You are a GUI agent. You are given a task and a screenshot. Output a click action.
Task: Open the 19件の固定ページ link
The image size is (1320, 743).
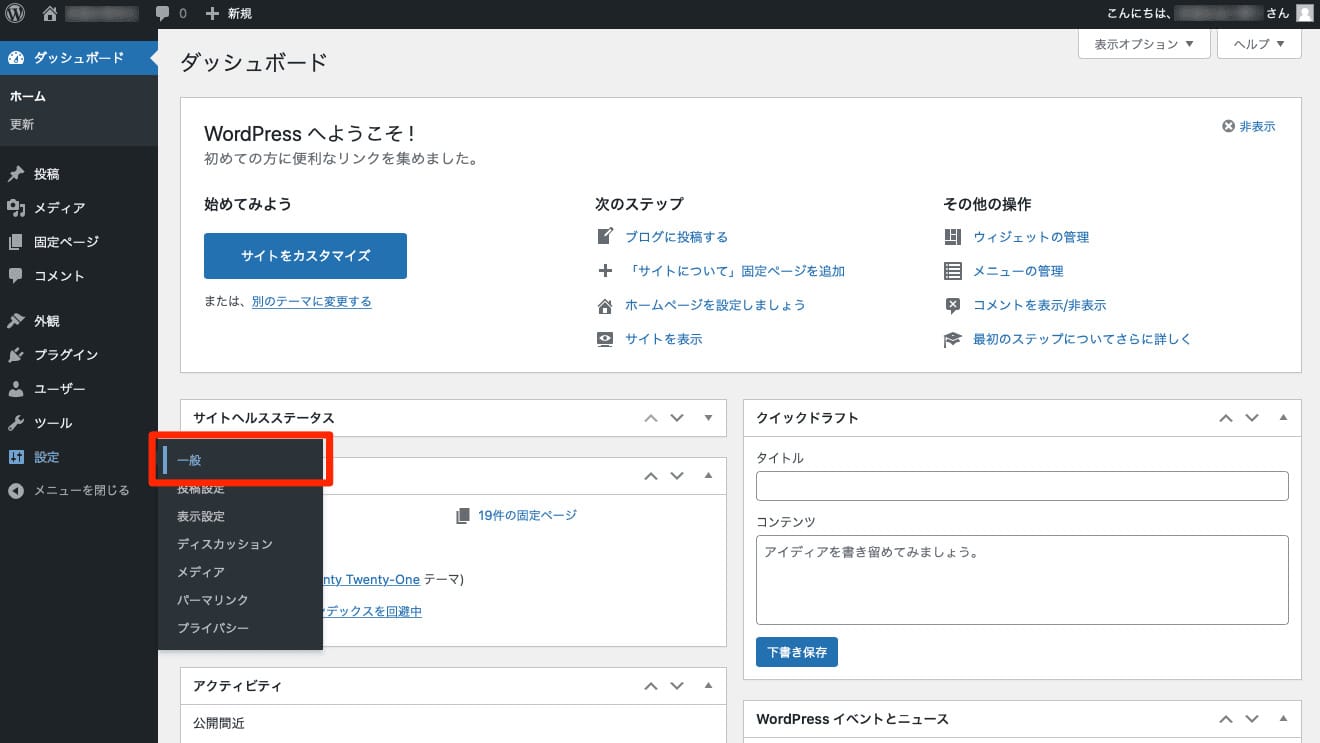click(528, 515)
